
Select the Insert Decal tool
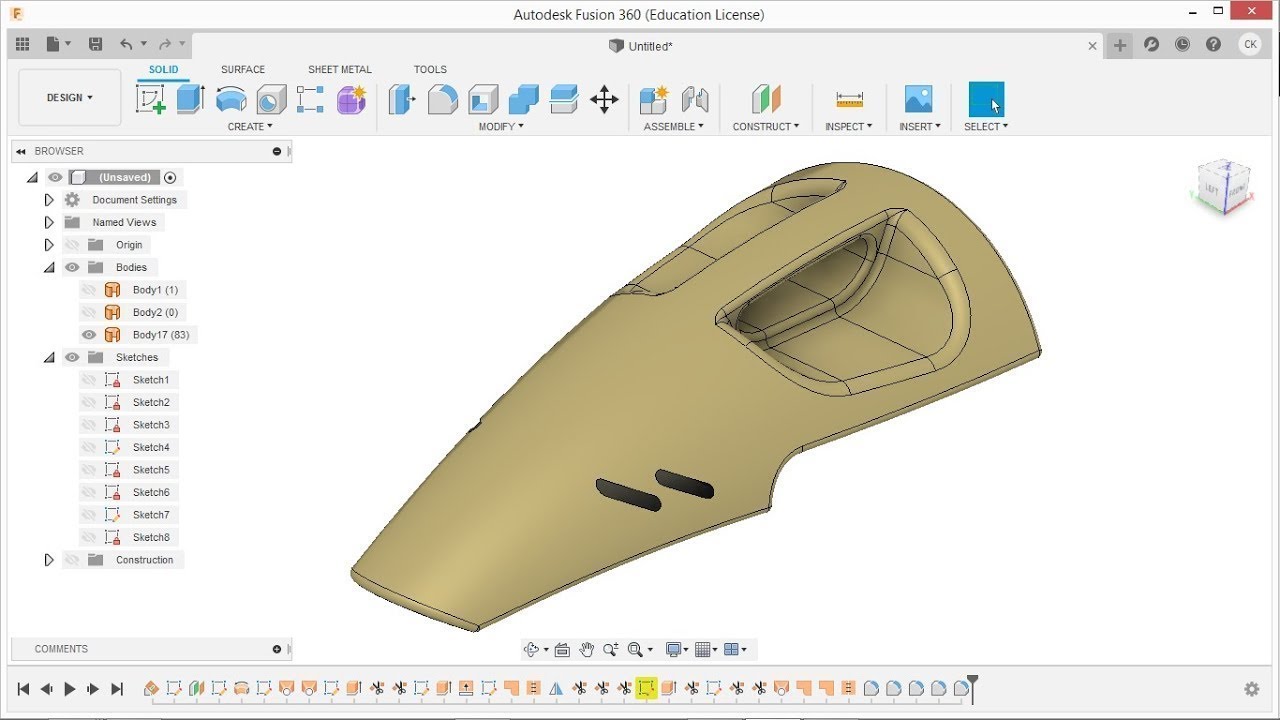(918, 99)
